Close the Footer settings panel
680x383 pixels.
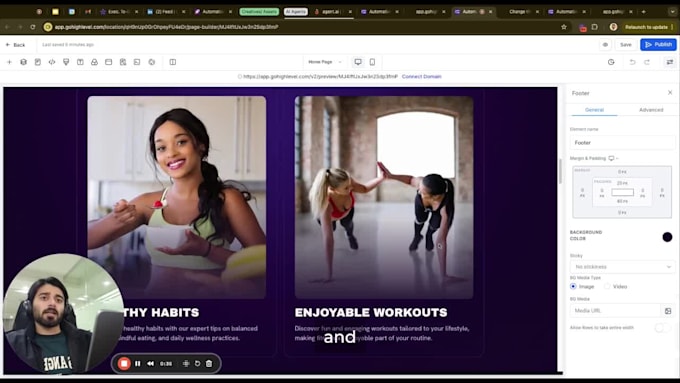(x=670, y=92)
